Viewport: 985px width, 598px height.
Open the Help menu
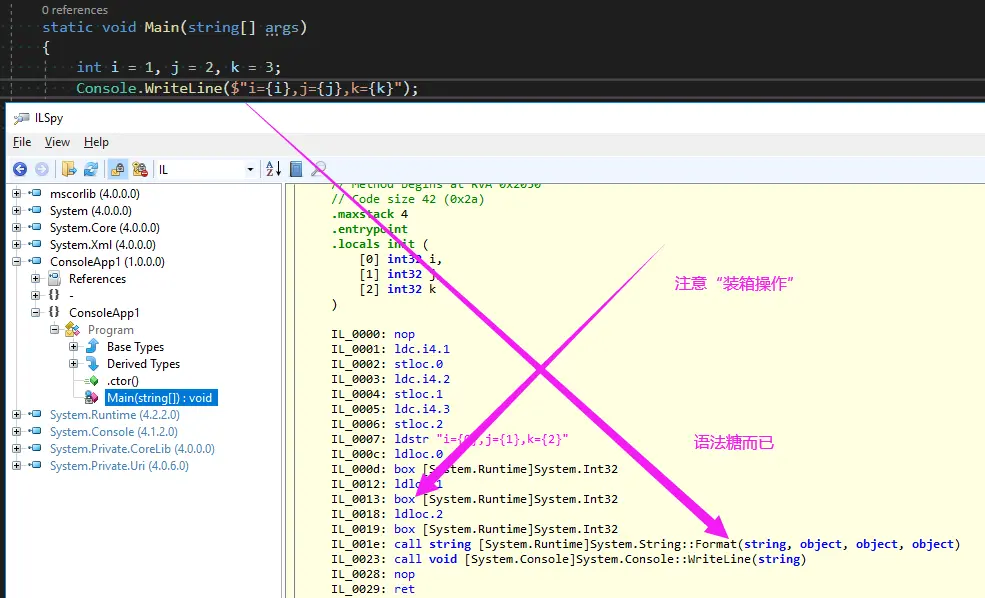coord(96,142)
